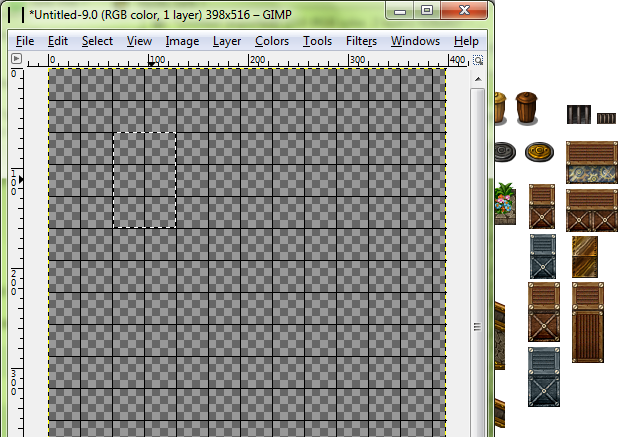Click the tall blue-gray metal crate at bottom
Screen dimensions: 626x437
pyautogui.click(x=544, y=377)
